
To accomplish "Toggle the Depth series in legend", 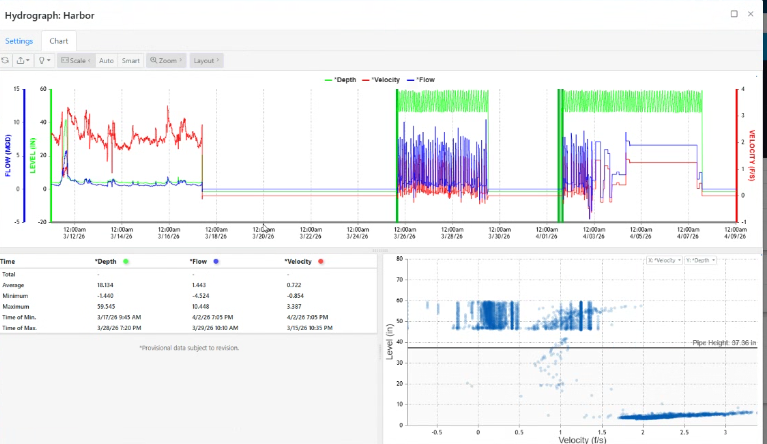I will pos(345,79).
